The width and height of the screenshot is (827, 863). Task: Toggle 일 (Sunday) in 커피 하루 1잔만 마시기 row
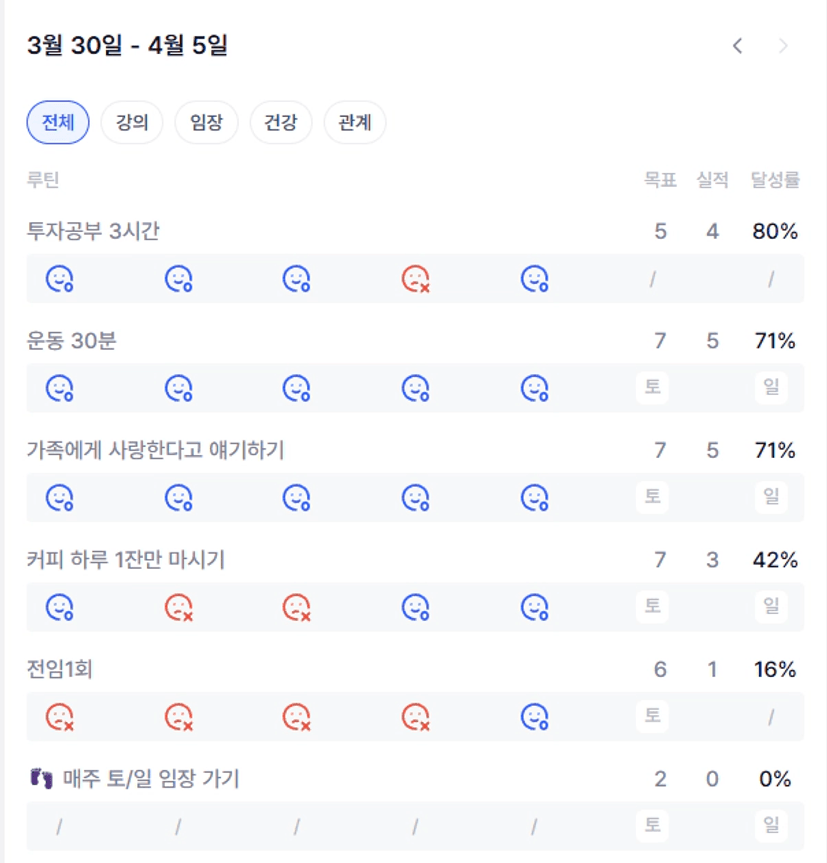tap(771, 606)
